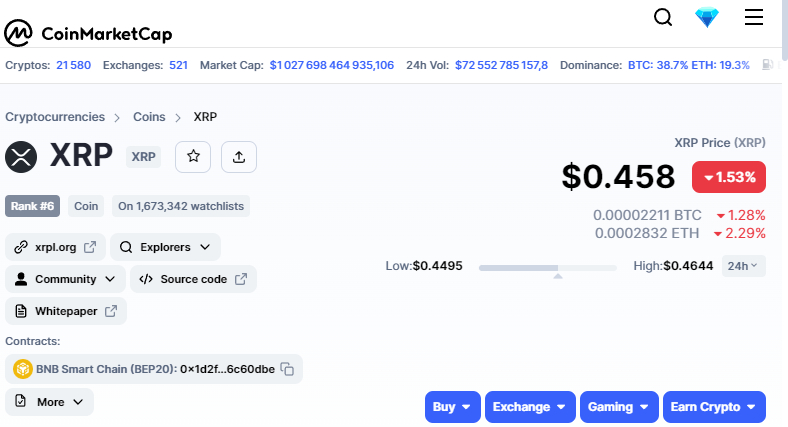The width and height of the screenshot is (788, 427).
Task: Open the xrpl.org website link
Action: 55,247
